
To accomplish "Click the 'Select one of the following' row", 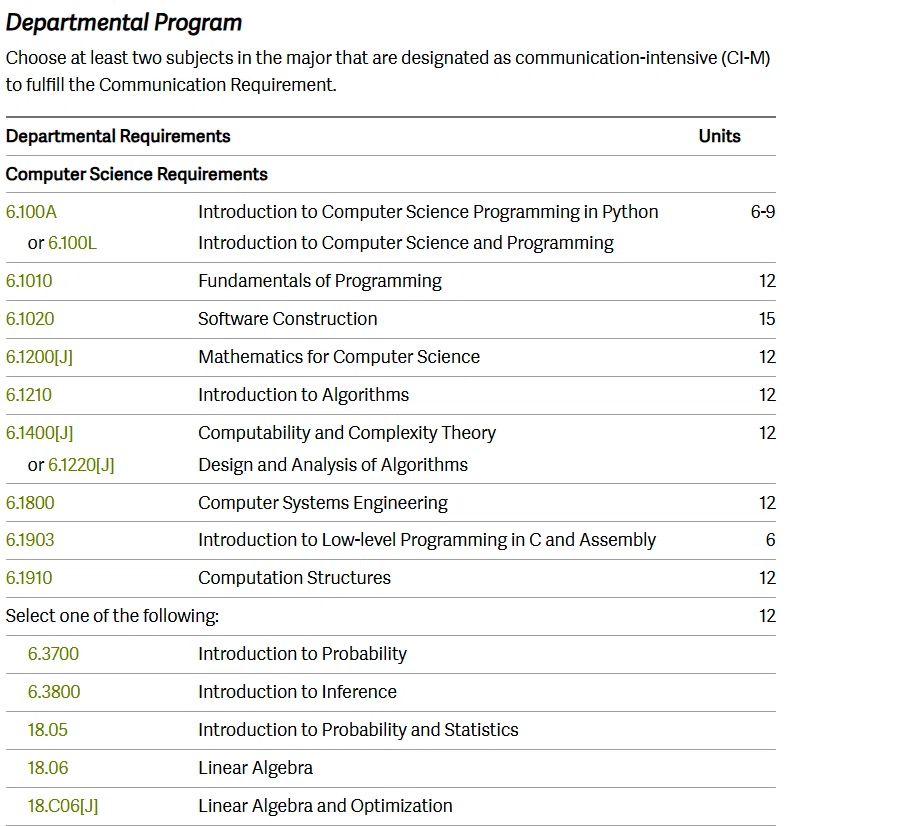I will coord(390,616).
